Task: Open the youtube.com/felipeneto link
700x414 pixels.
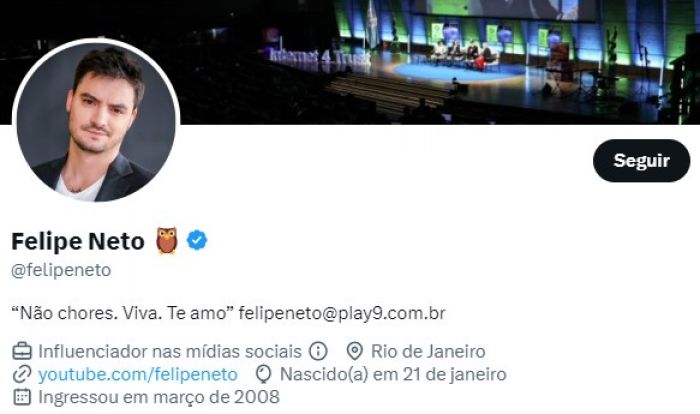Action: (x=138, y=374)
